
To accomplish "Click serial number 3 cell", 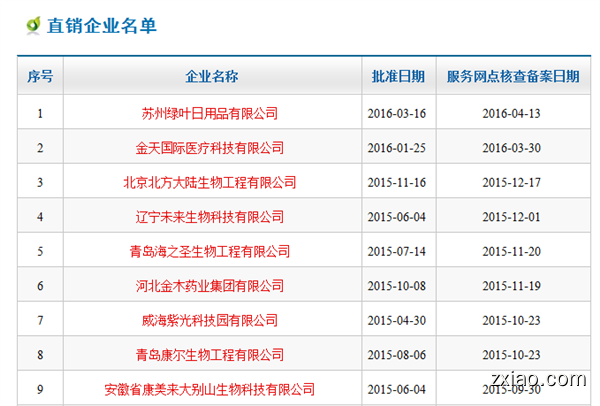I will click(40, 183).
